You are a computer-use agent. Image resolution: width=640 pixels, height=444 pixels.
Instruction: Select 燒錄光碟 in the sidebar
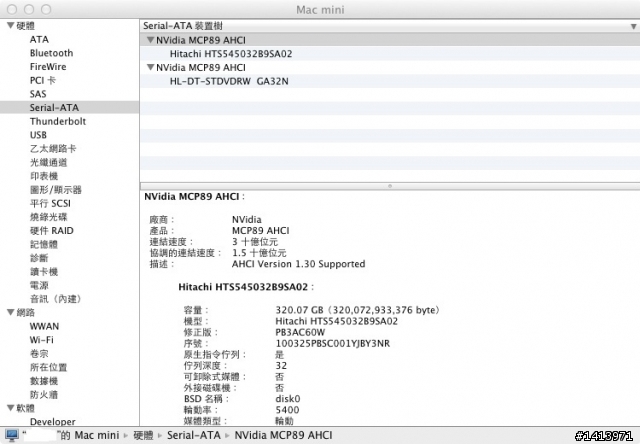pyautogui.click(x=49, y=217)
